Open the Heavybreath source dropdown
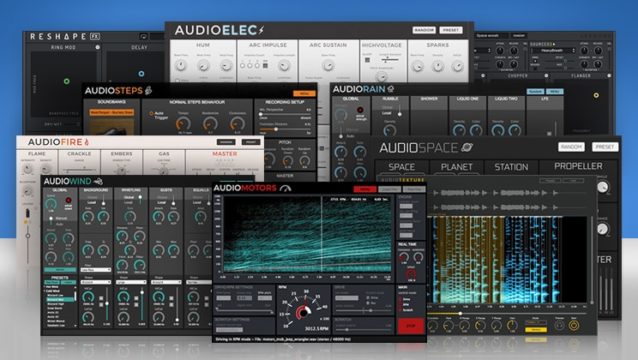The image size is (638, 360). tap(554, 51)
